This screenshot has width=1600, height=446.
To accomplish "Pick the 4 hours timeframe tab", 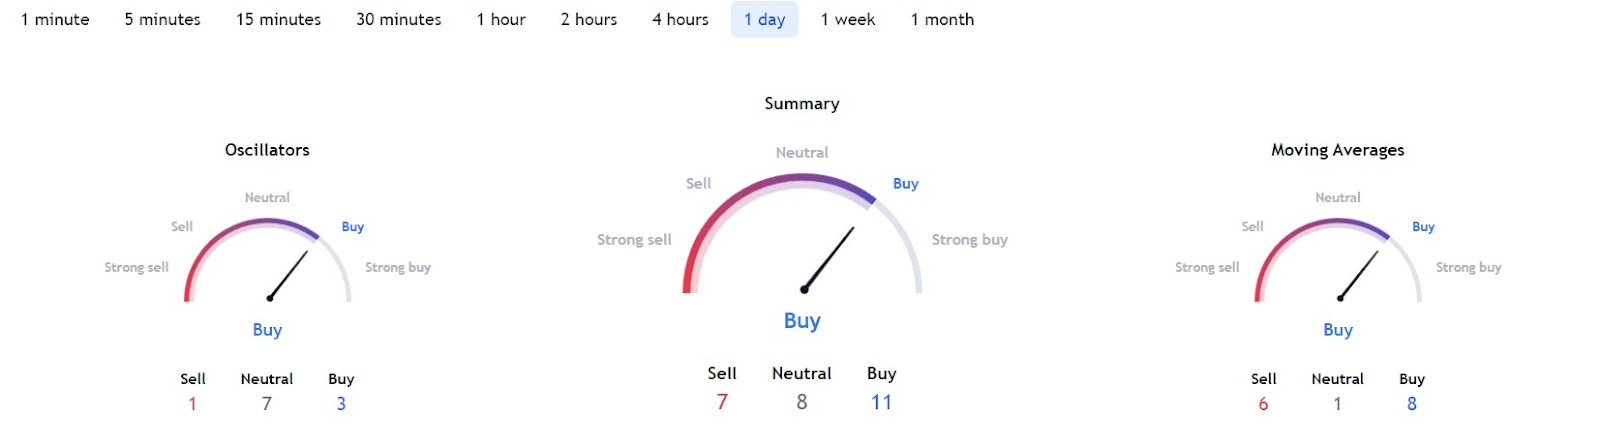I will 680,20.
